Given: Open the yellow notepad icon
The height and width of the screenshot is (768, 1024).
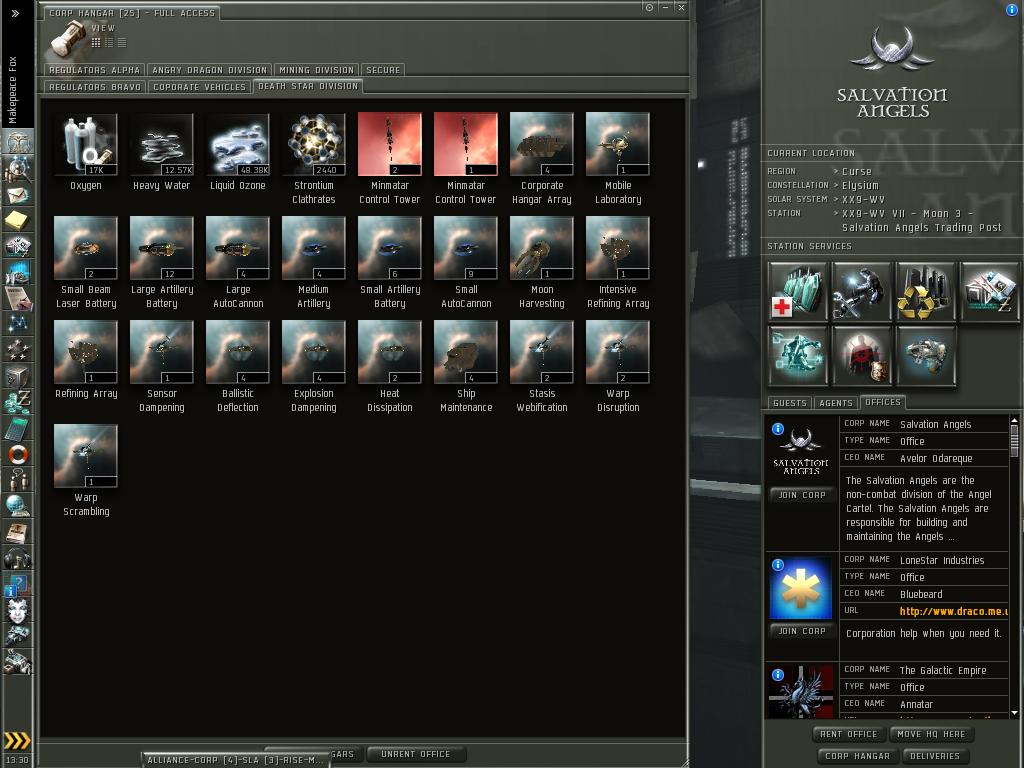Looking at the screenshot, I should [x=18, y=220].
